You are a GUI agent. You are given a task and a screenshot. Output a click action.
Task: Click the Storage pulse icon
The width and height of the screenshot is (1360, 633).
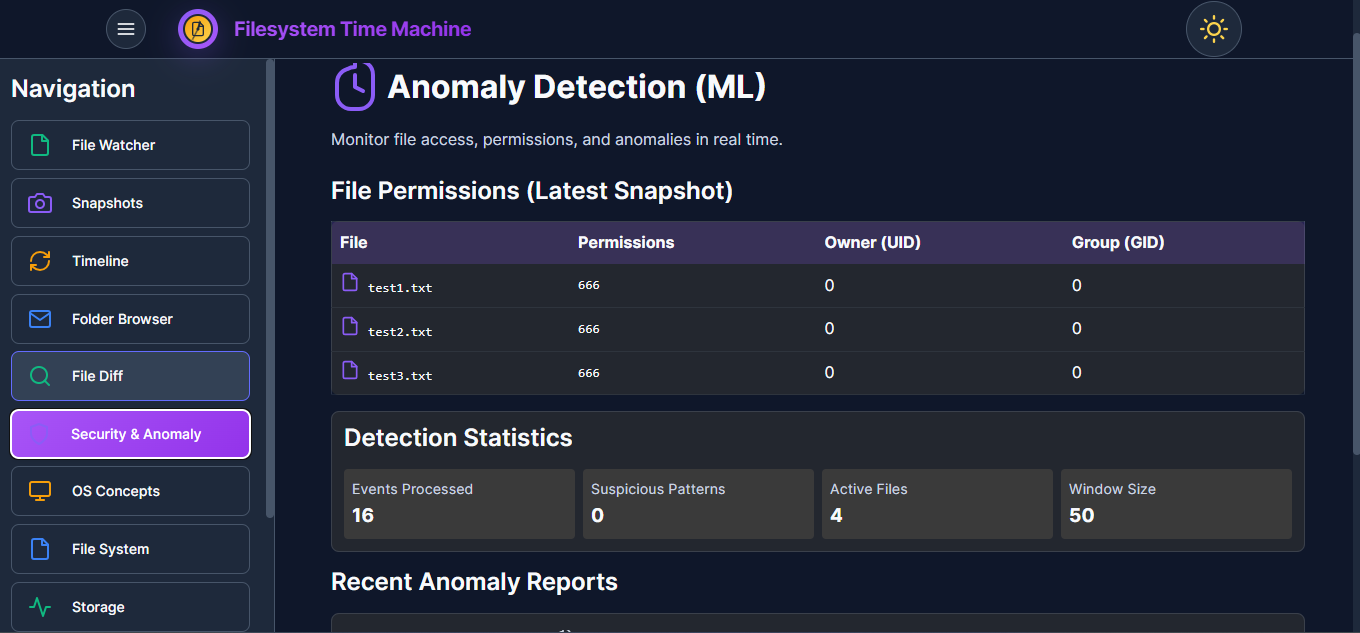[40, 607]
